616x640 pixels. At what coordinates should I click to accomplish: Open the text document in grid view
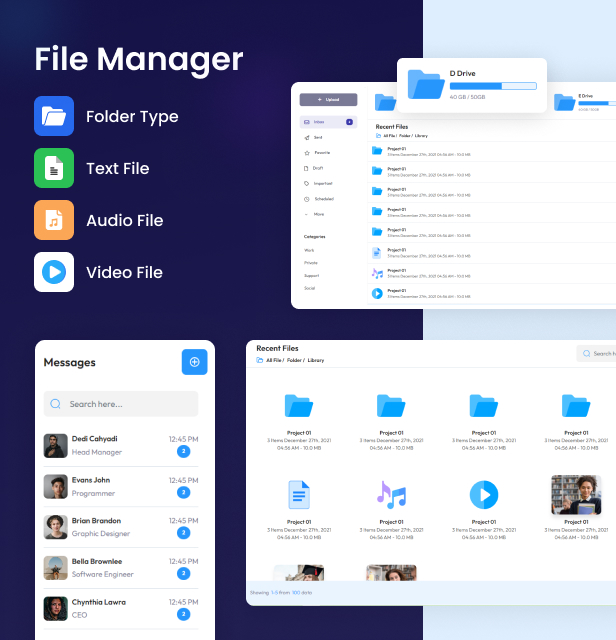pos(299,494)
